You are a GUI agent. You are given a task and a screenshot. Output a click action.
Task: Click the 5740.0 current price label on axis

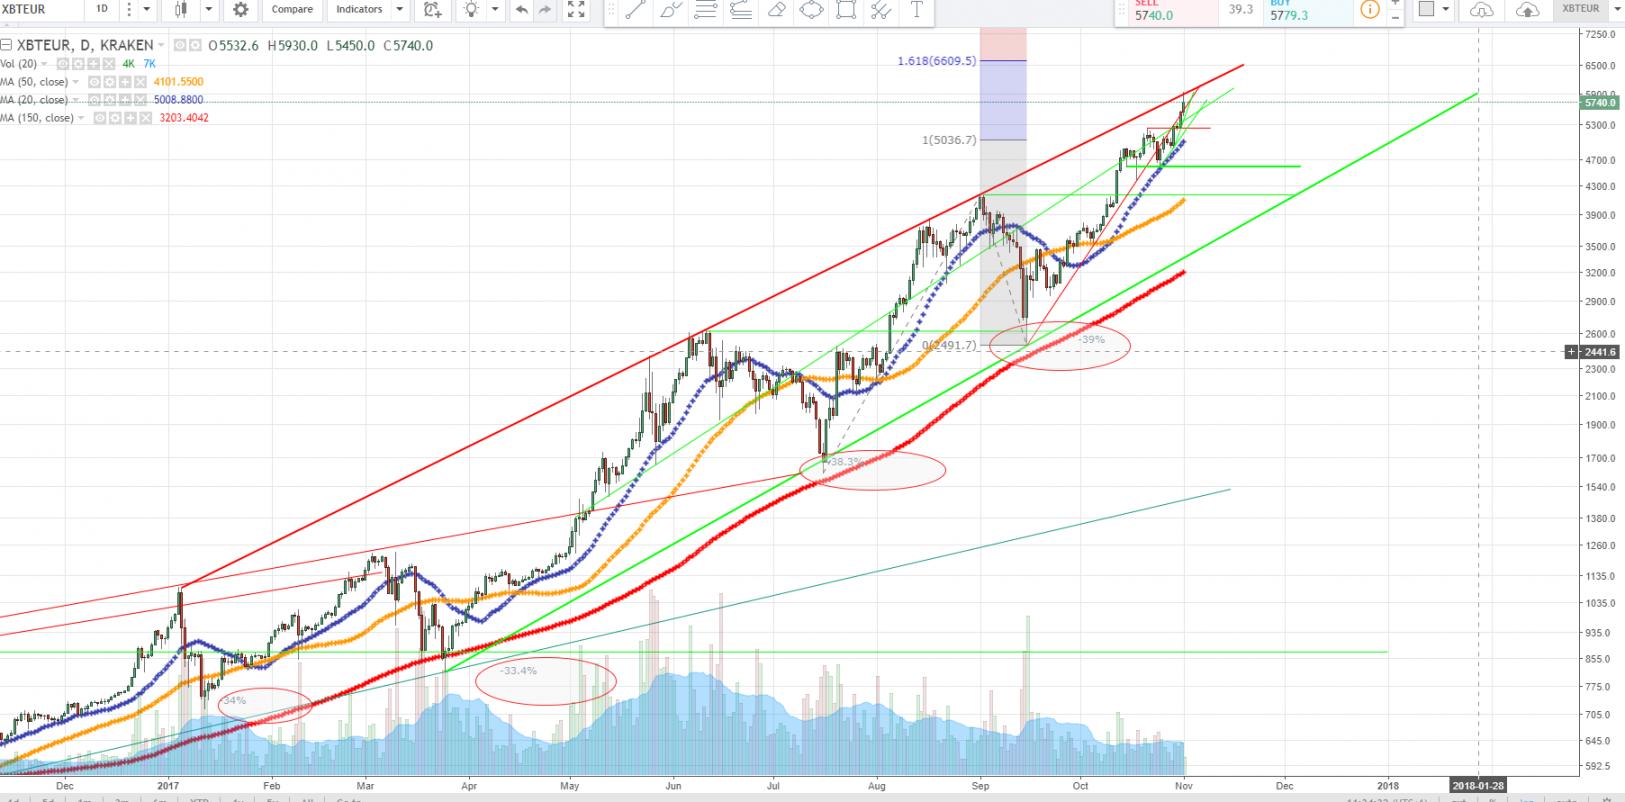tap(1601, 102)
